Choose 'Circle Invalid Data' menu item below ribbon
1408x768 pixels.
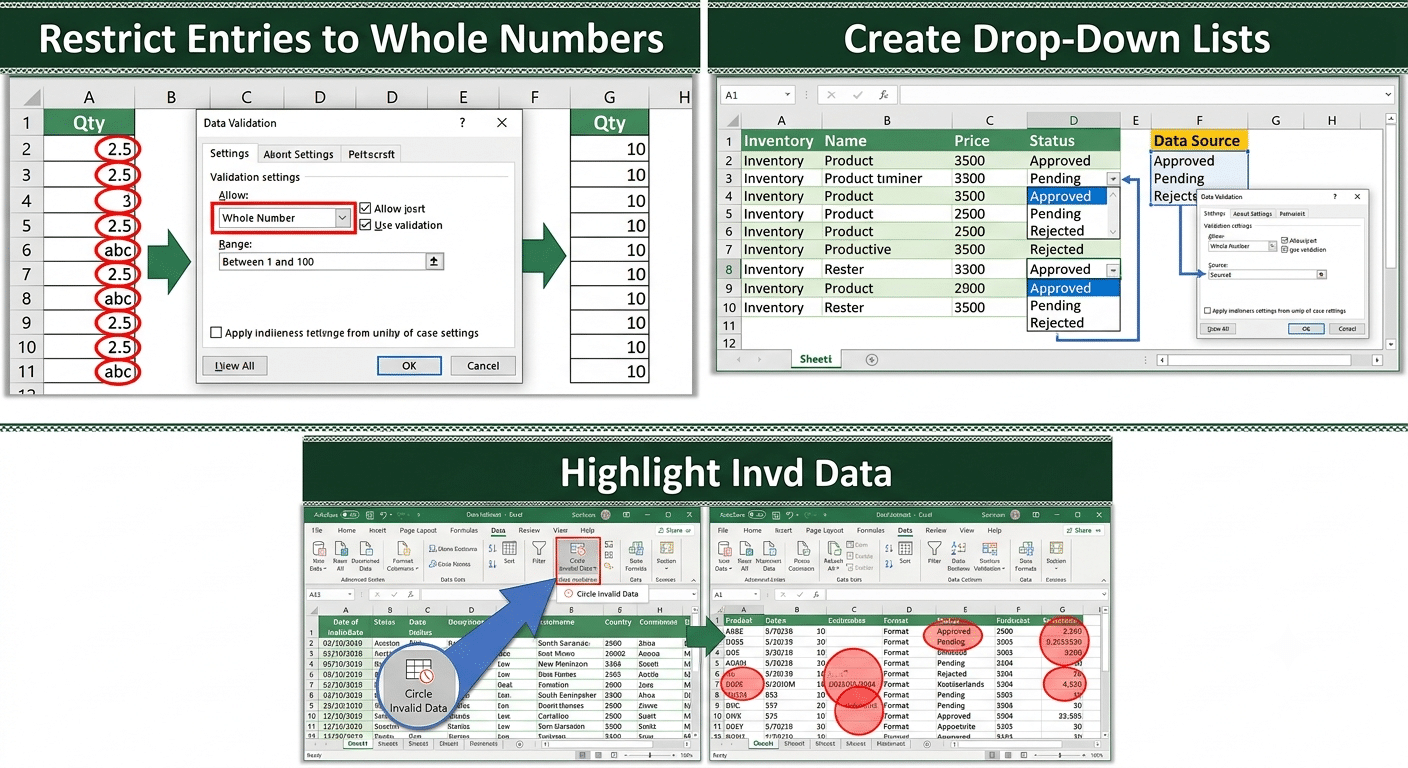tap(601, 594)
